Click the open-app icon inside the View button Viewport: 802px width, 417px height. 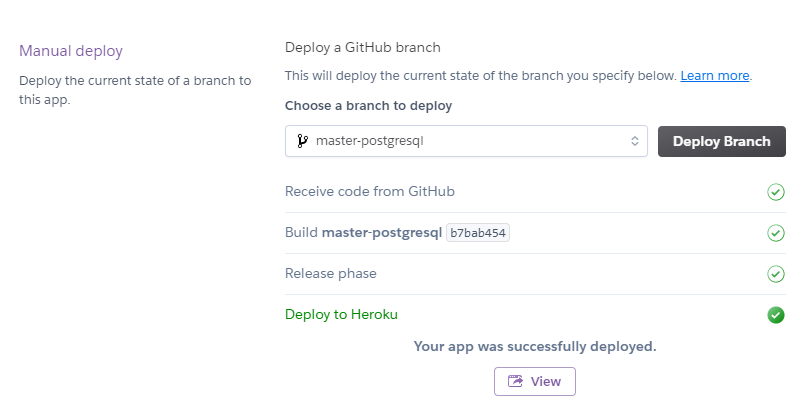(x=516, y=381)
